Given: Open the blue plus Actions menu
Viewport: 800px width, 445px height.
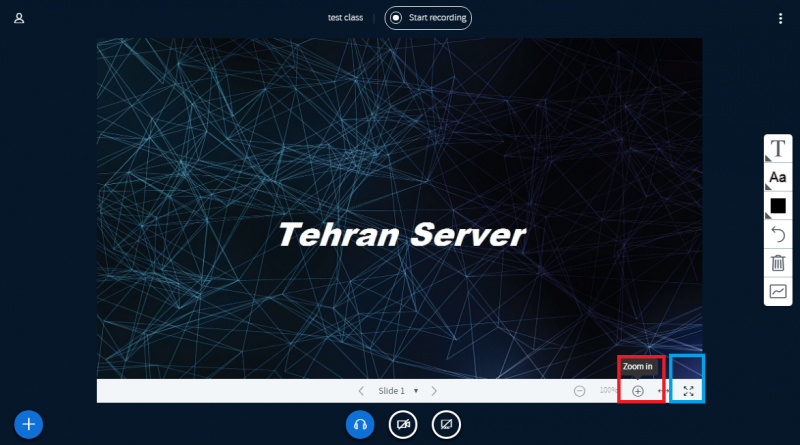Looking at the screenshot, I should [29, 424].
